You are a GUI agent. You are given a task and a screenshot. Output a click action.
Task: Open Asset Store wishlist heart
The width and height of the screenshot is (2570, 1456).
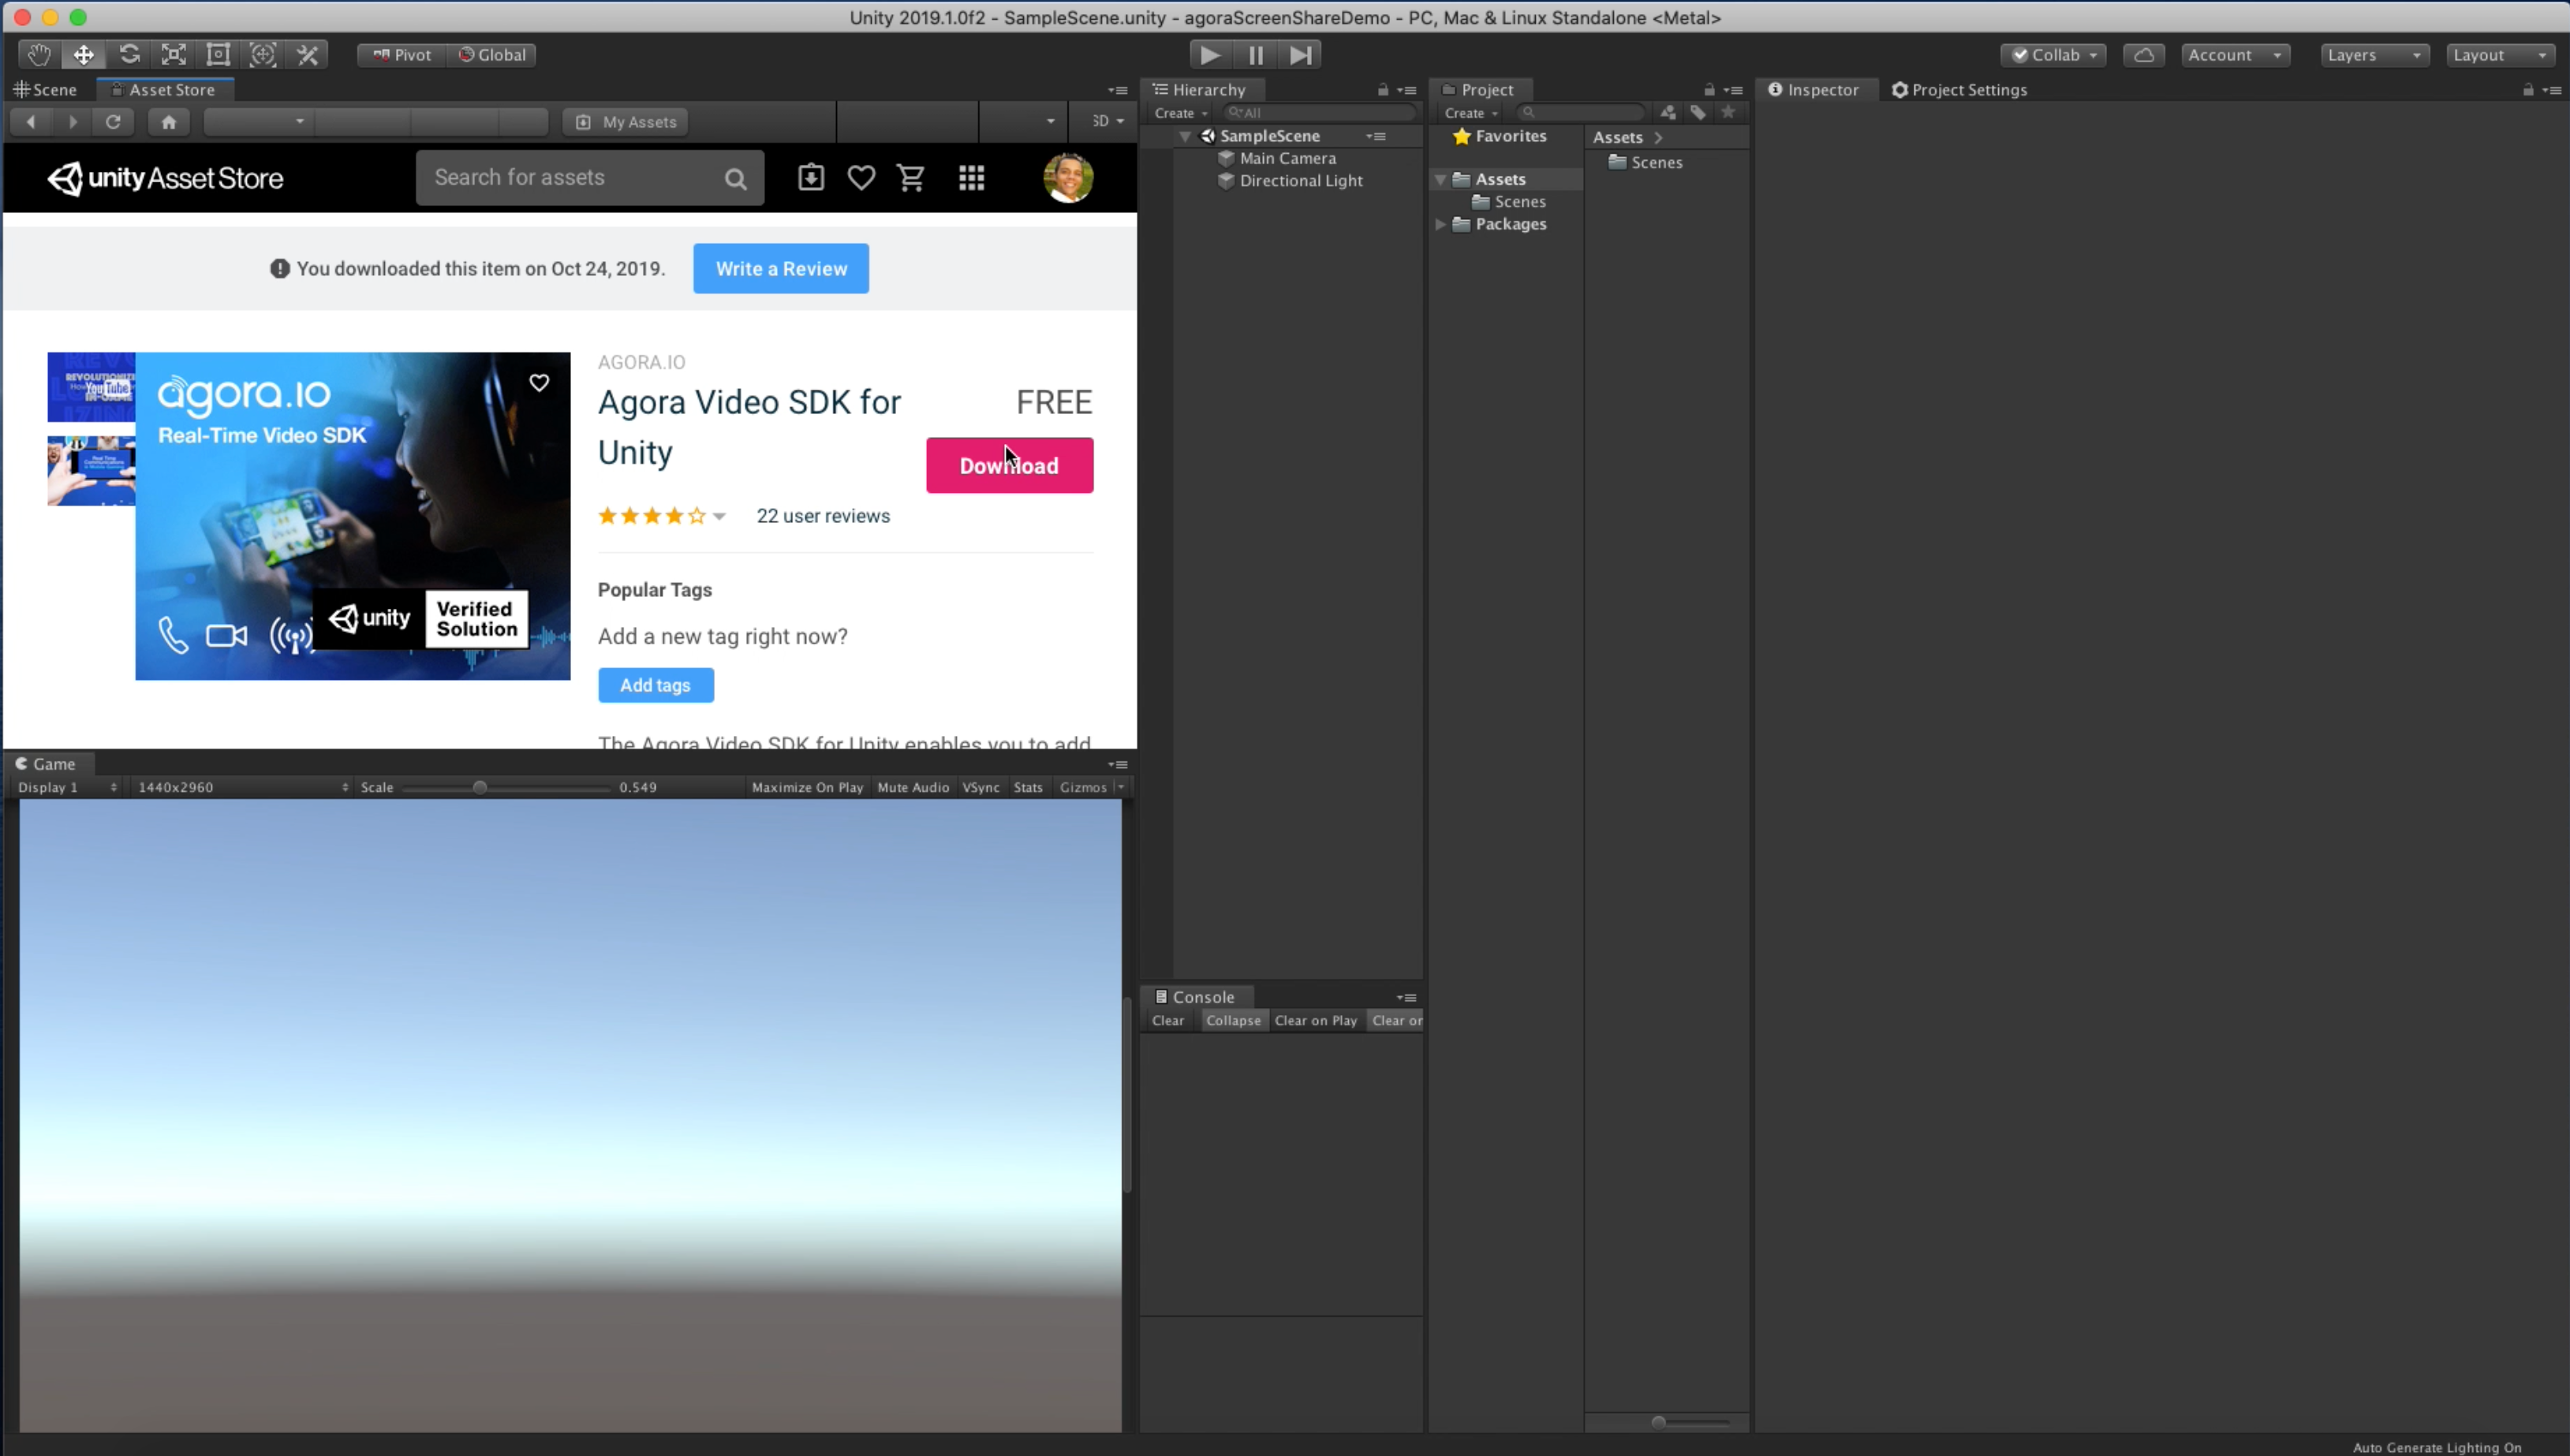coord(861,178)
